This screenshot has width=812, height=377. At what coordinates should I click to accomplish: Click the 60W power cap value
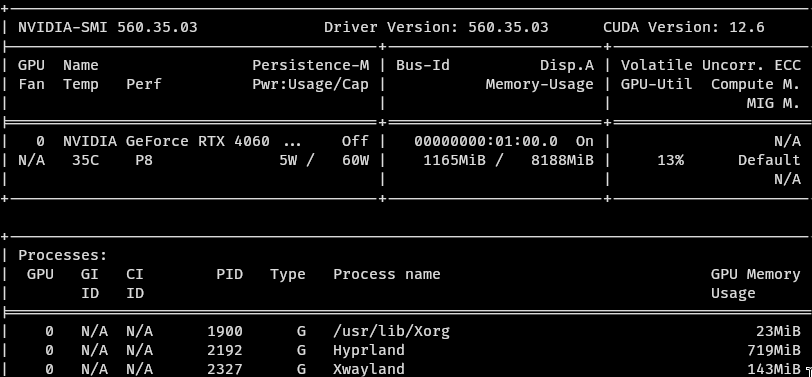pyautogui.click(x=355, y=161)
